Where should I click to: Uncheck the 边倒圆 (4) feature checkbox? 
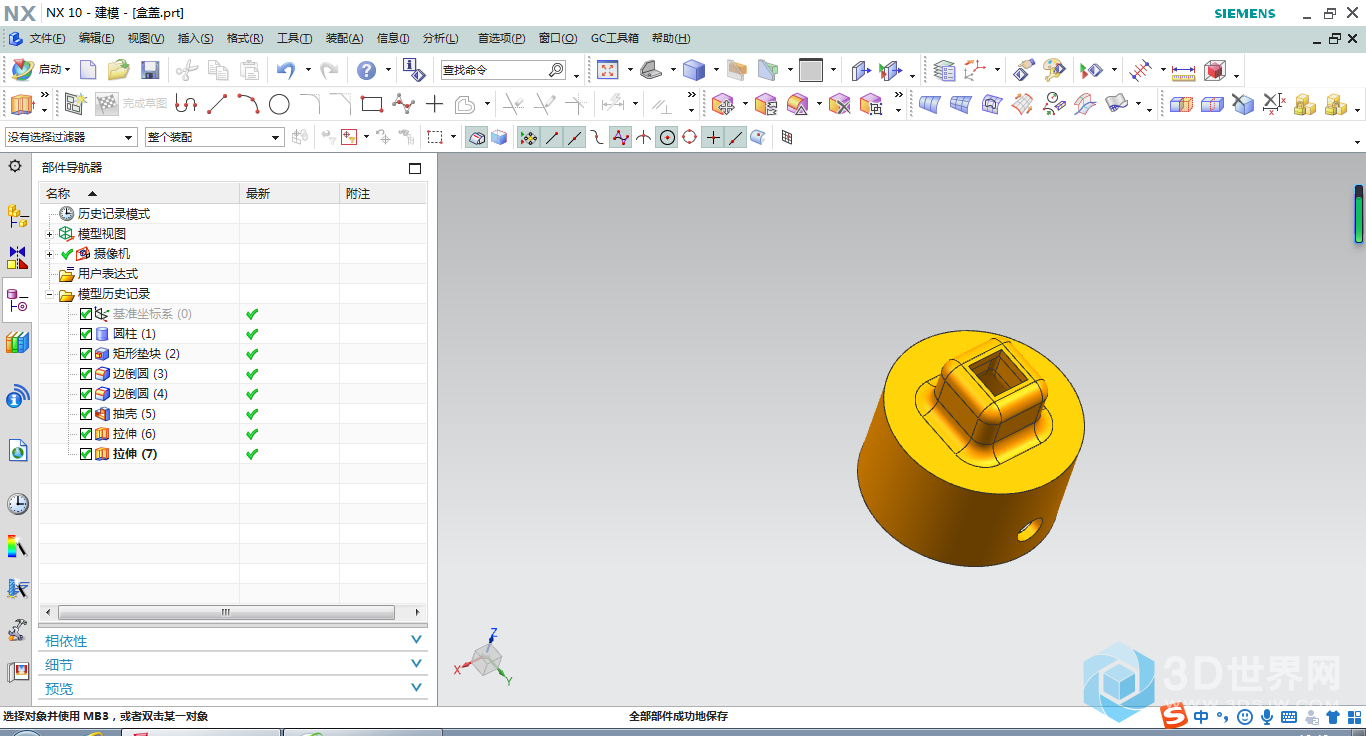point(86,394)
